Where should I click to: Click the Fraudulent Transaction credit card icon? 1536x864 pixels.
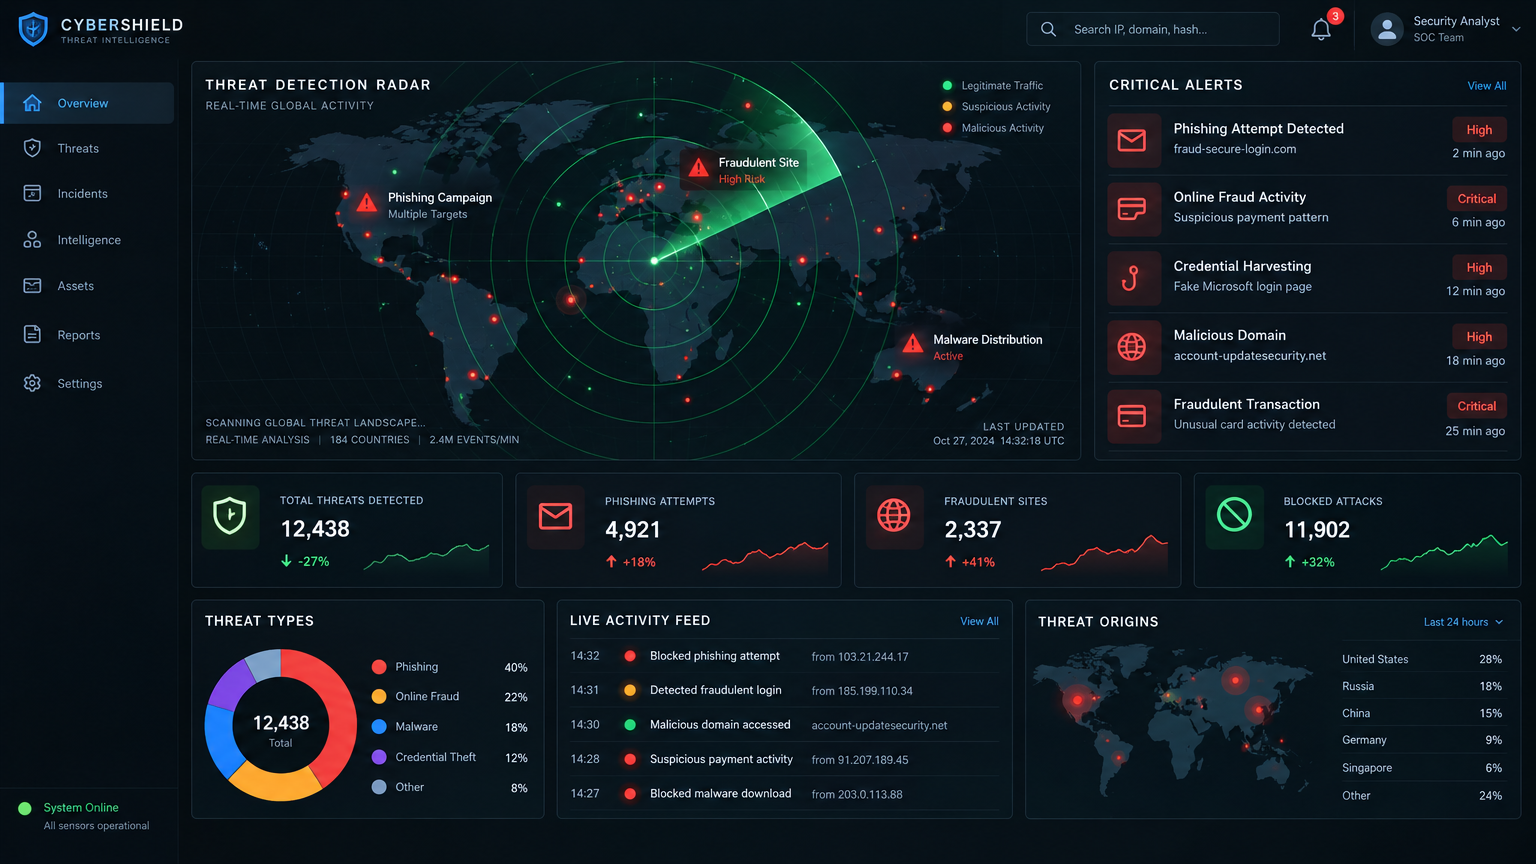[1132, 416]
